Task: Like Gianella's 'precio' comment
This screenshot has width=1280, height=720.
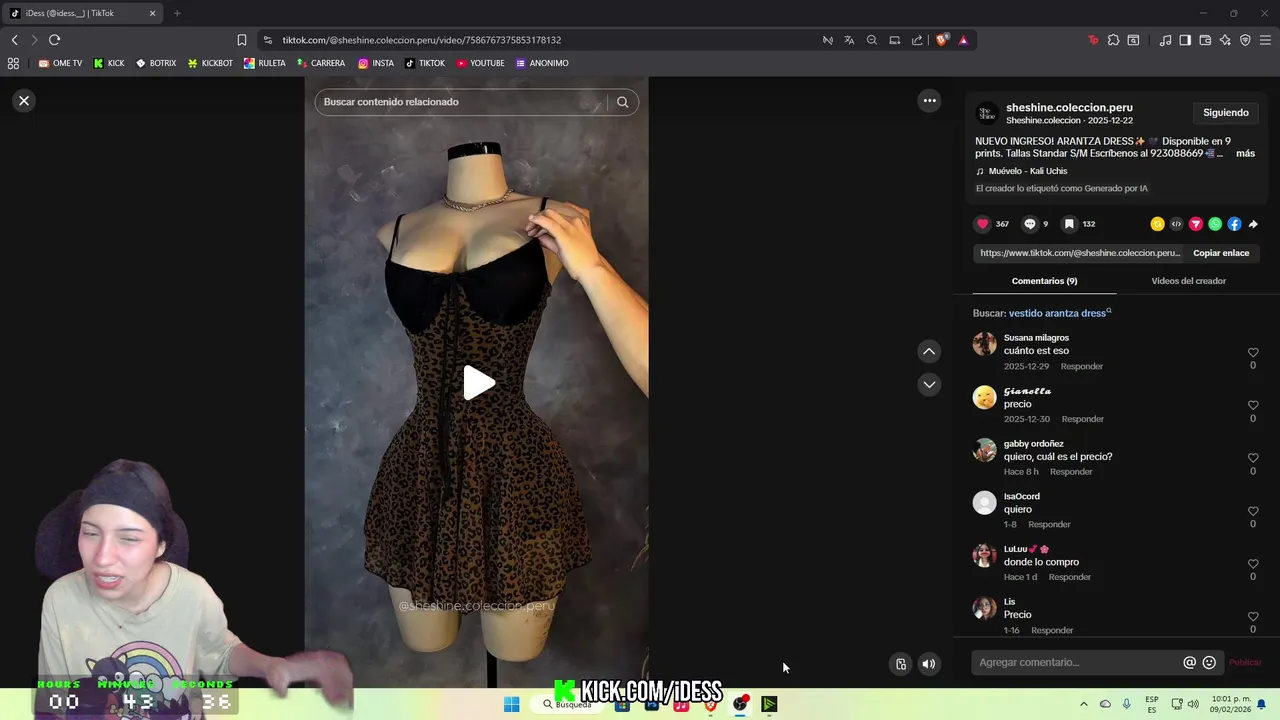Action: tap(1253, 406)
